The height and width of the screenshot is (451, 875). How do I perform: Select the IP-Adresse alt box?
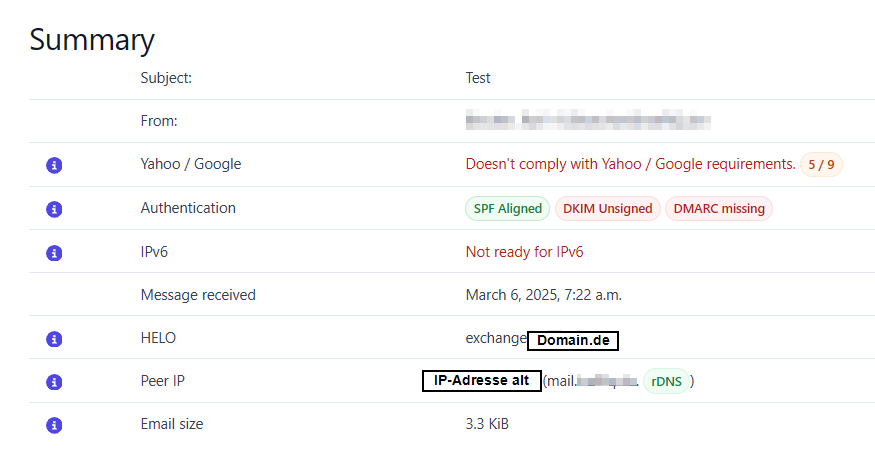[482, 381]
